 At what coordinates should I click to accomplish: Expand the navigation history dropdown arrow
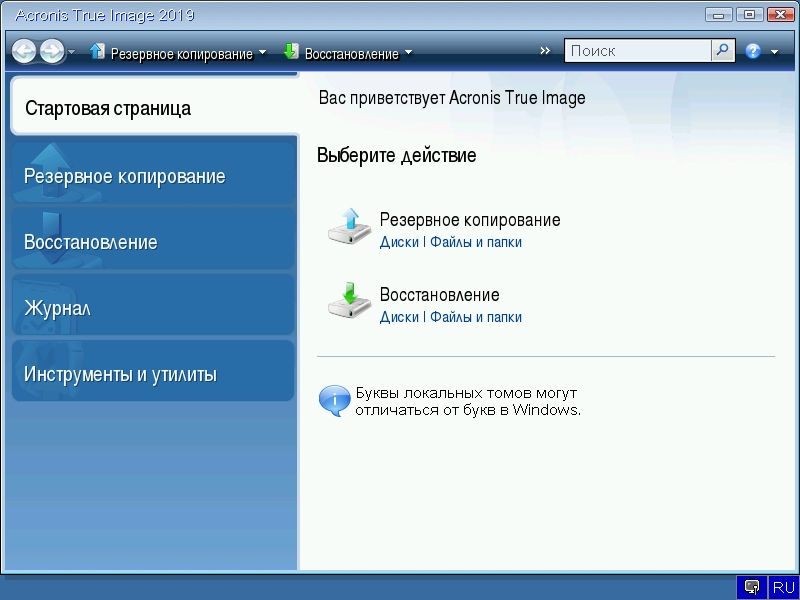71,52
